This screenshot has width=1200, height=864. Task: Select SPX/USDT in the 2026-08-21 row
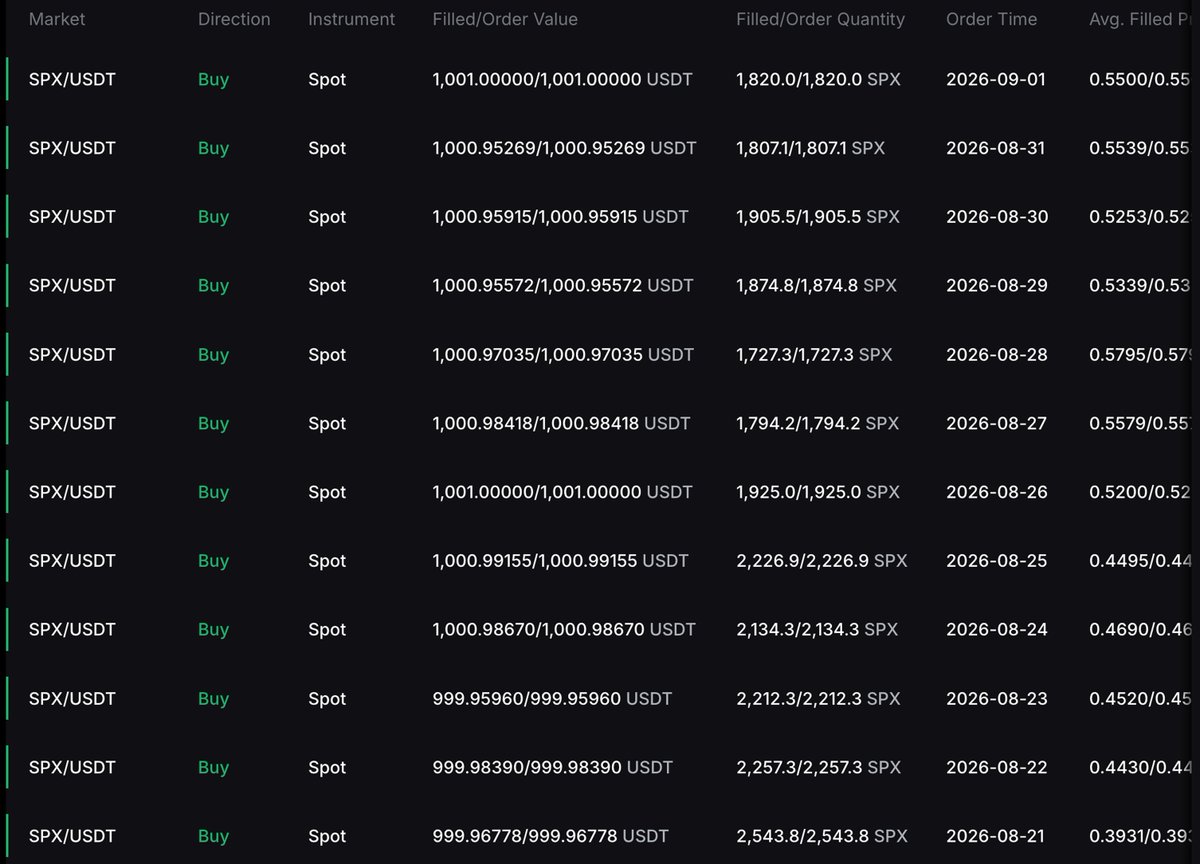point(72,836)
